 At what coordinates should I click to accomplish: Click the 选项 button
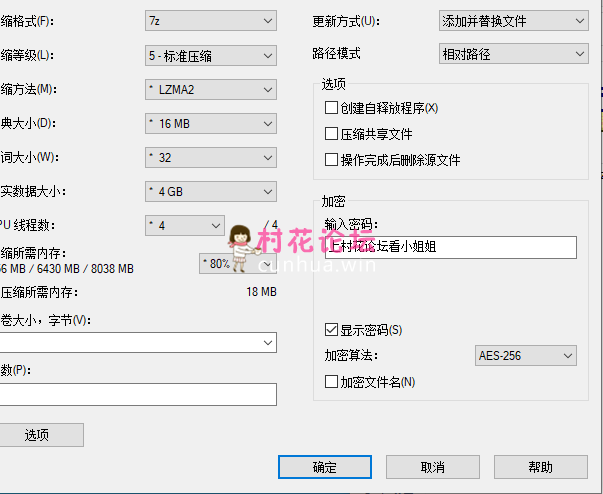37,435
